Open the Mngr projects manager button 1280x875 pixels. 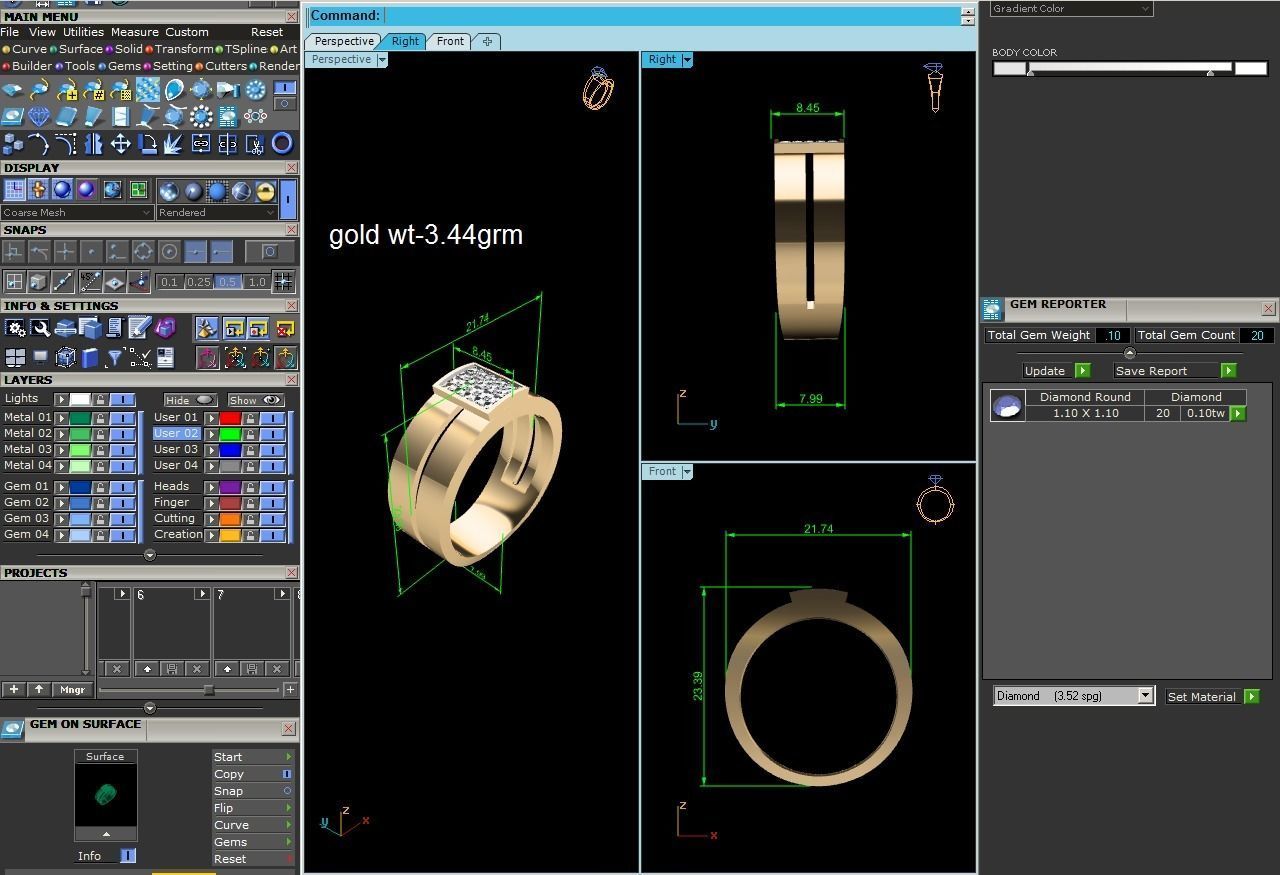(72, 690)
